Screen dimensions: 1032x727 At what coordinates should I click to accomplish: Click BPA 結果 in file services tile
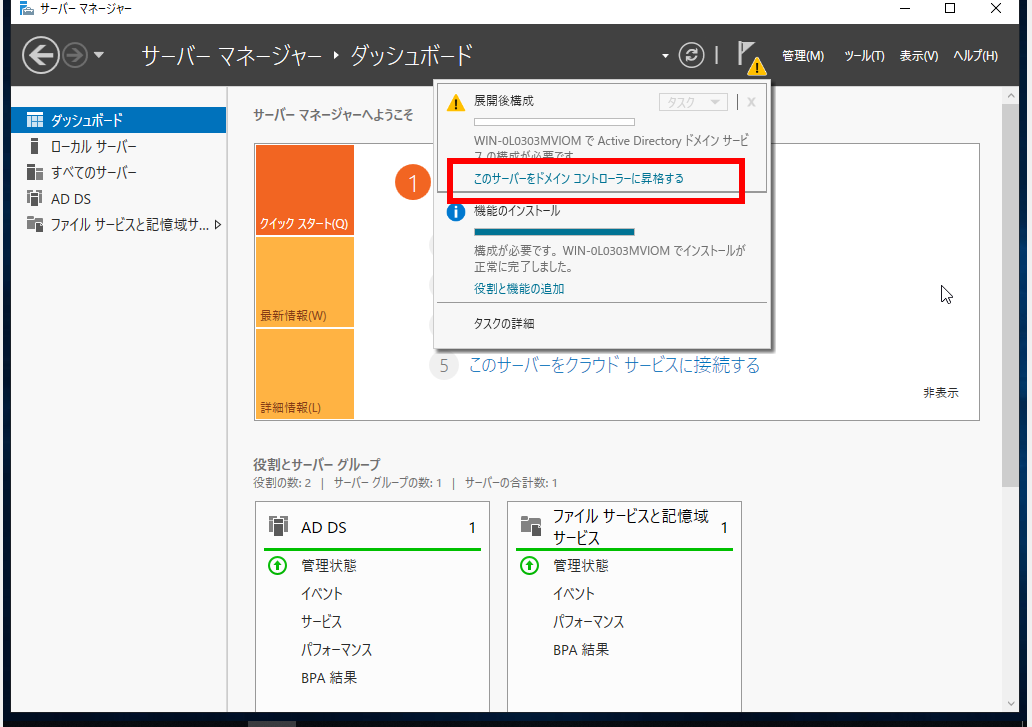pos(581,650)
